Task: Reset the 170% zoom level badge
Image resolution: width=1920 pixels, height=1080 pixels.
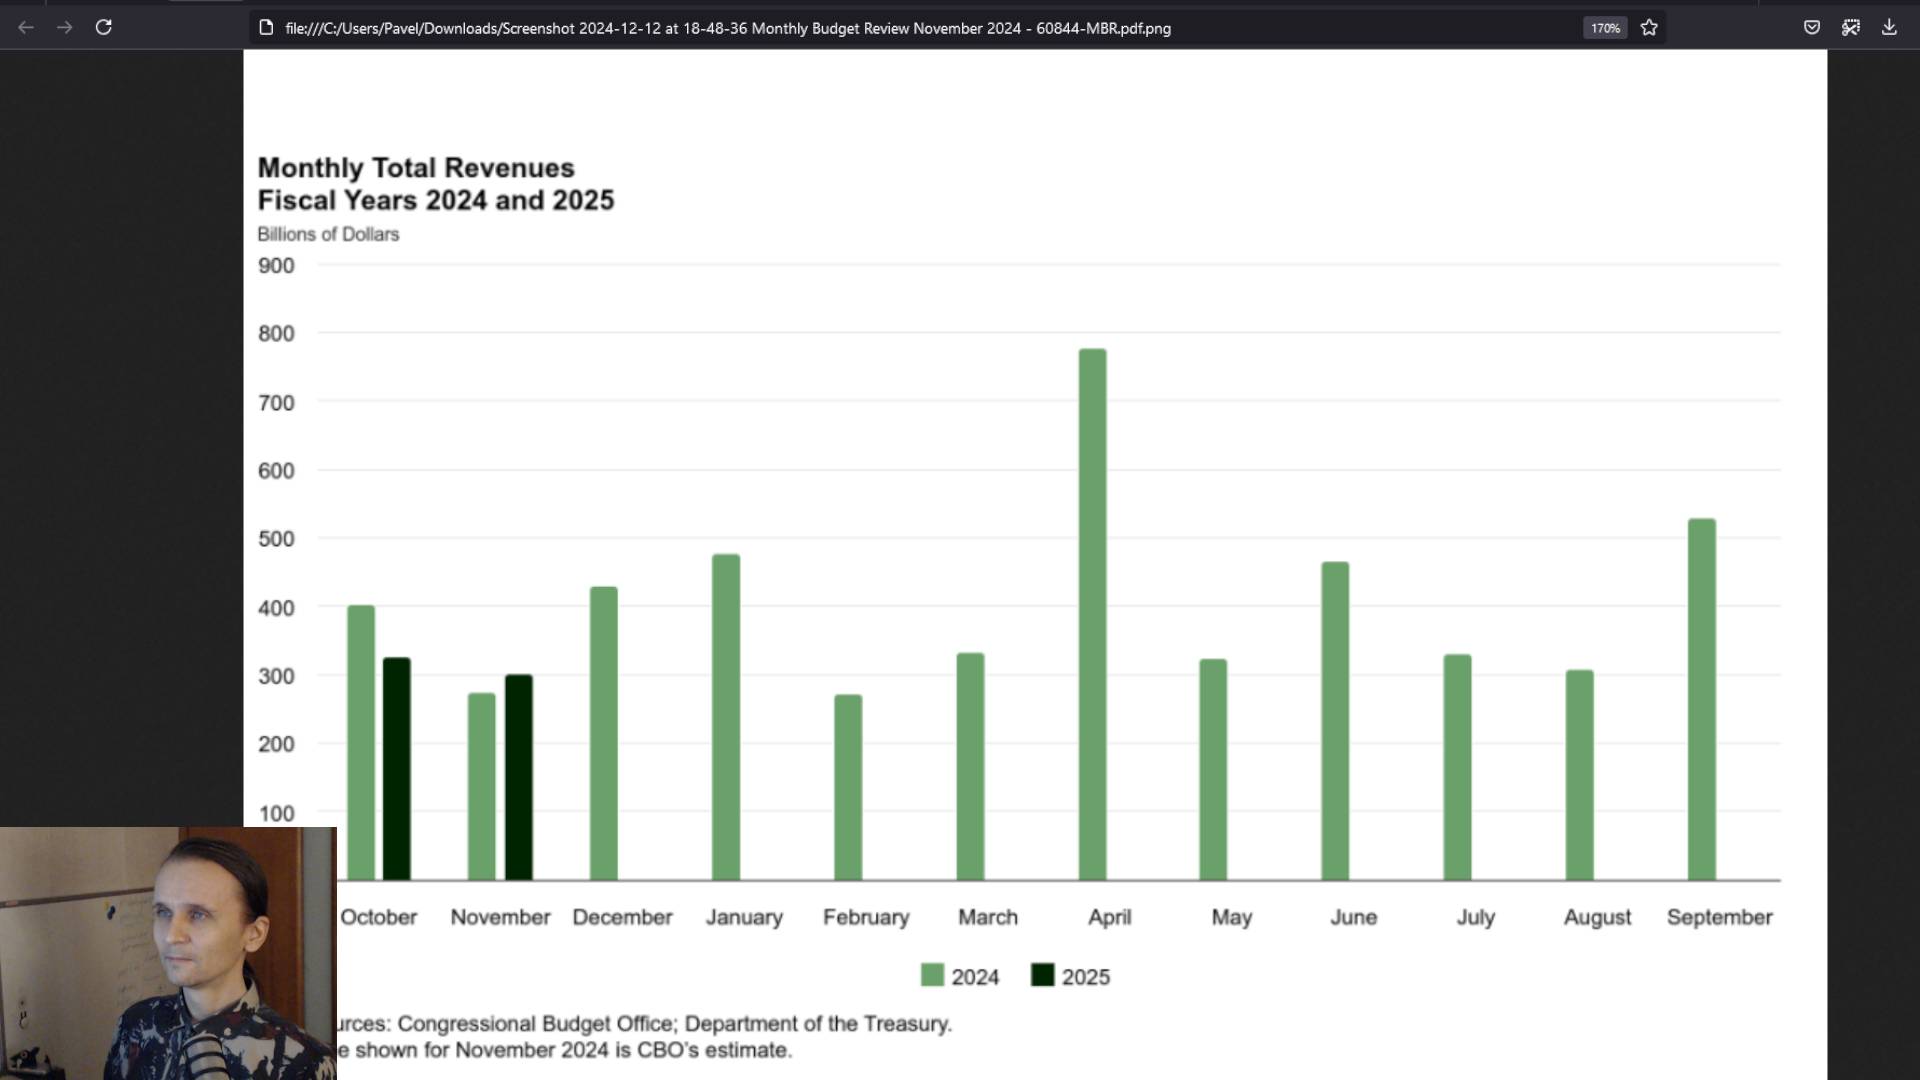Action: coord(1604,28)
